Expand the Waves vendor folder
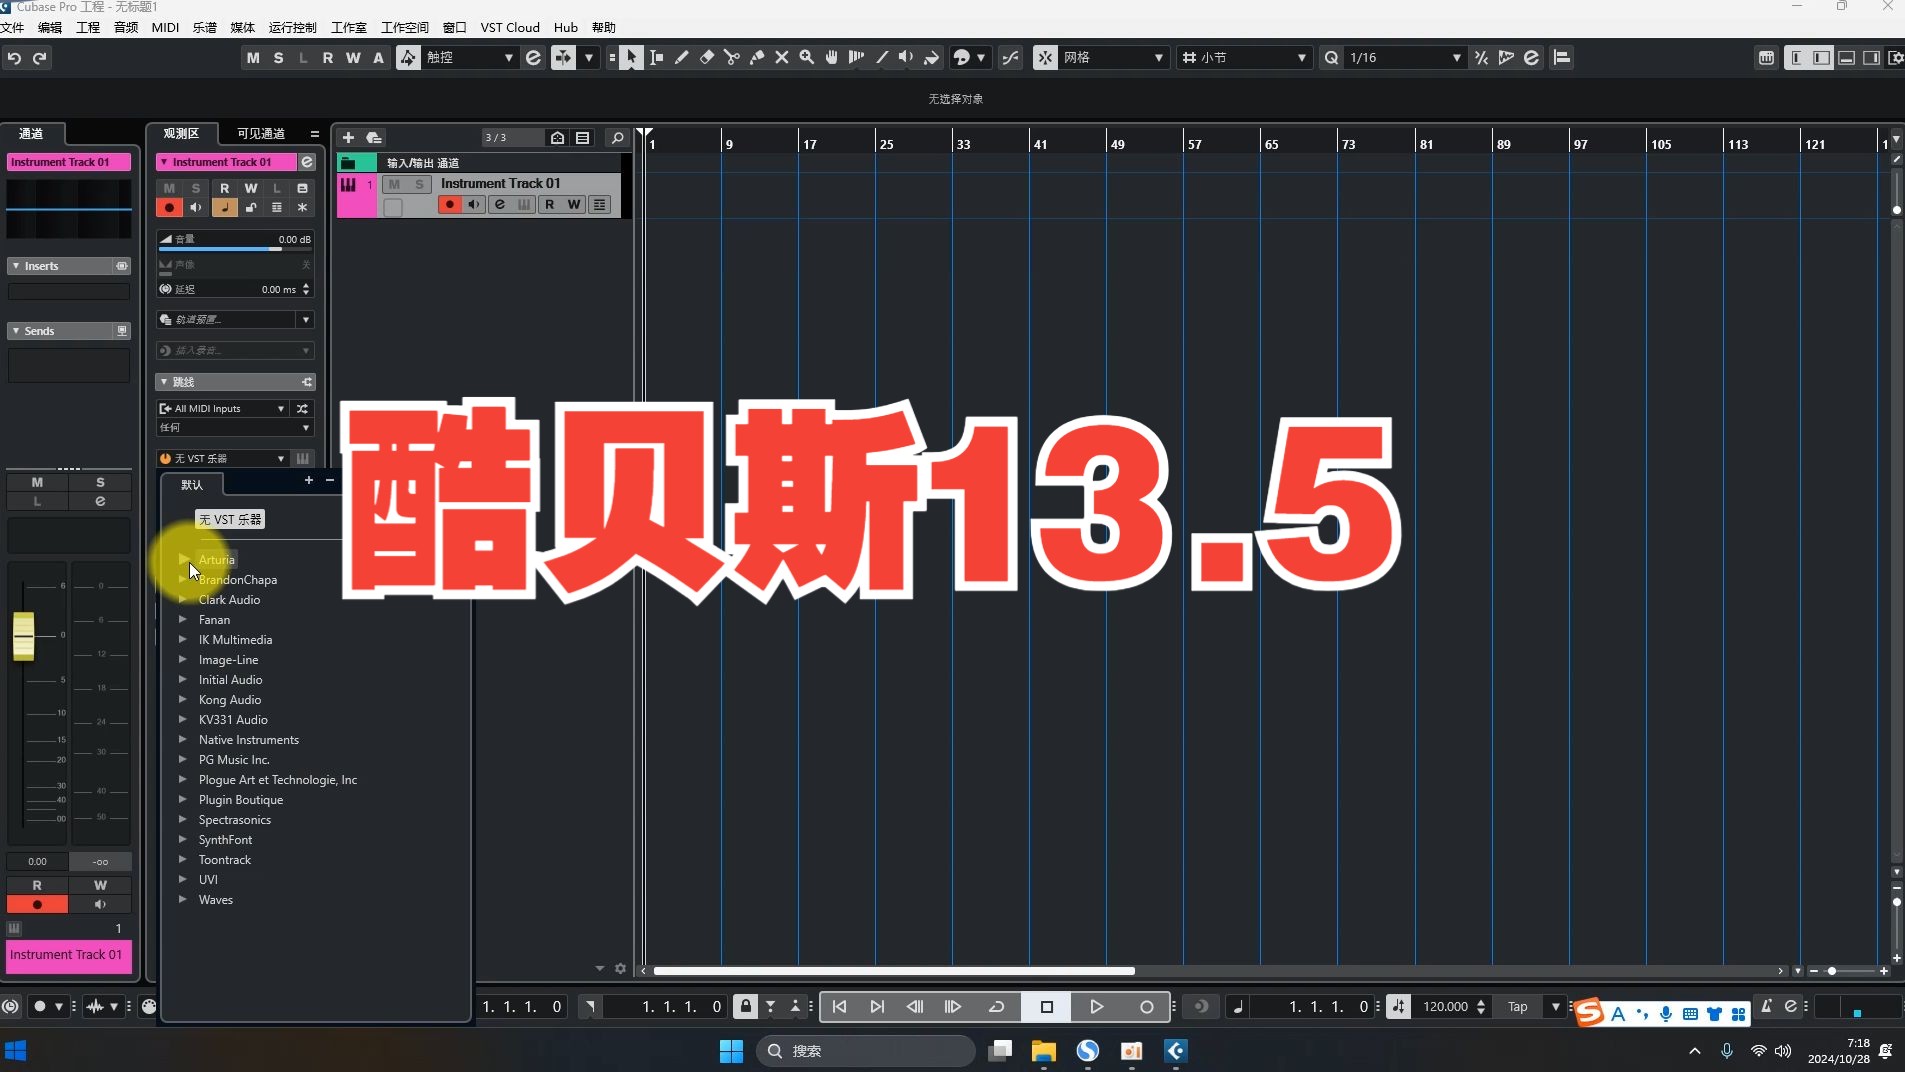1905x1072 pixels. click(x=183, y=900)
